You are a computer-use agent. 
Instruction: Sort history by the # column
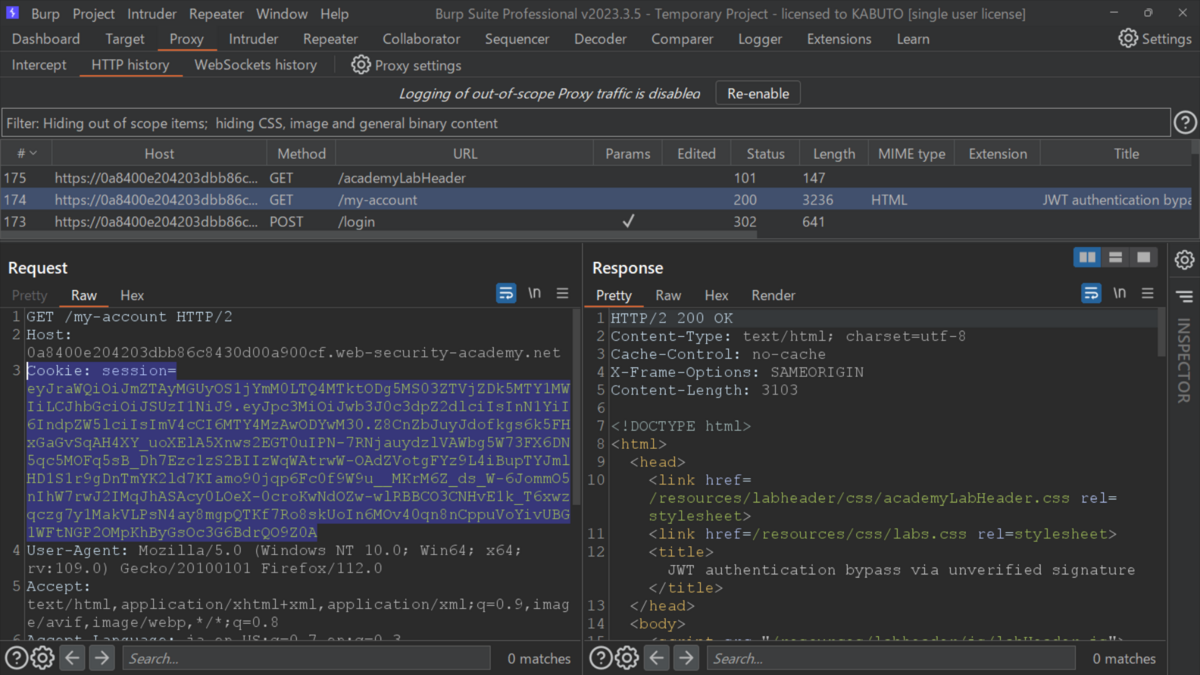[x=26, y=153]
